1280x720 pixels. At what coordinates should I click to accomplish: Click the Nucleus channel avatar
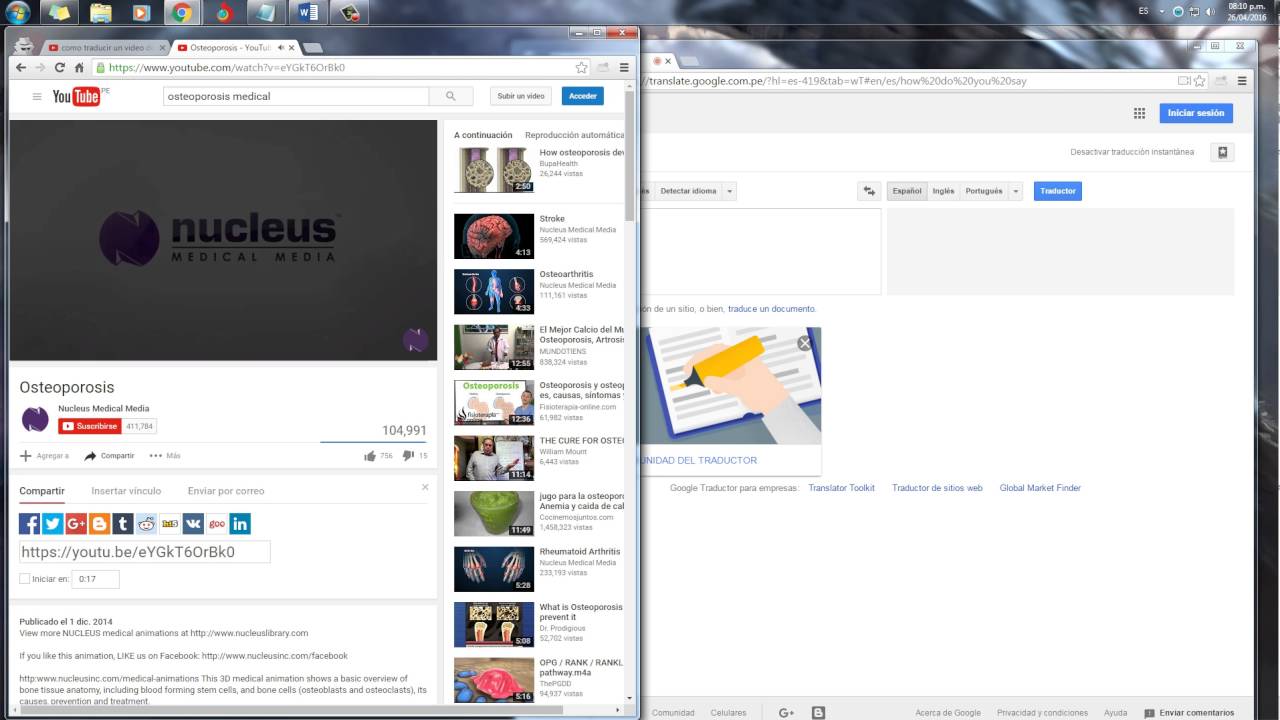click(35, 419)
